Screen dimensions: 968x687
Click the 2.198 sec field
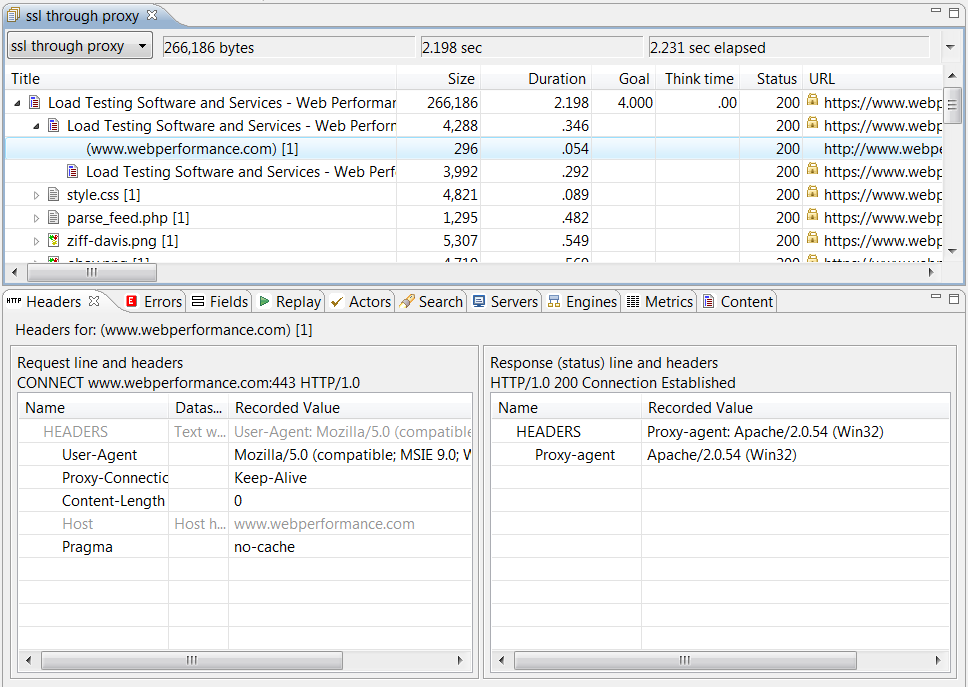coord(531,47)
